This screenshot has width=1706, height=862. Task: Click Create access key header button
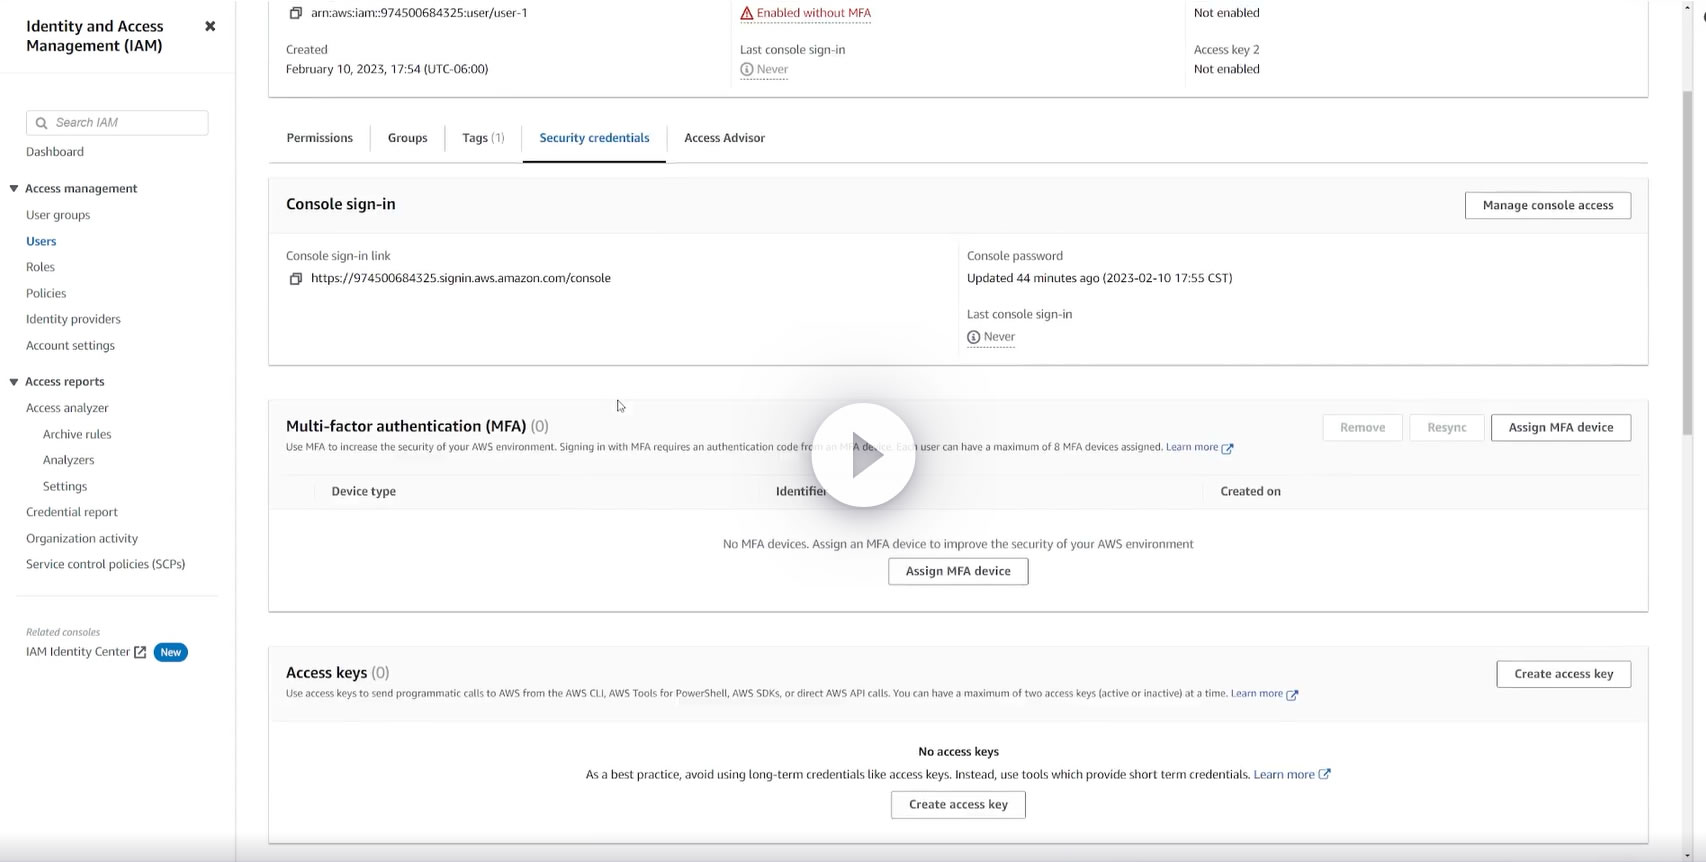pyautogui.click(x=1564, y=674)
